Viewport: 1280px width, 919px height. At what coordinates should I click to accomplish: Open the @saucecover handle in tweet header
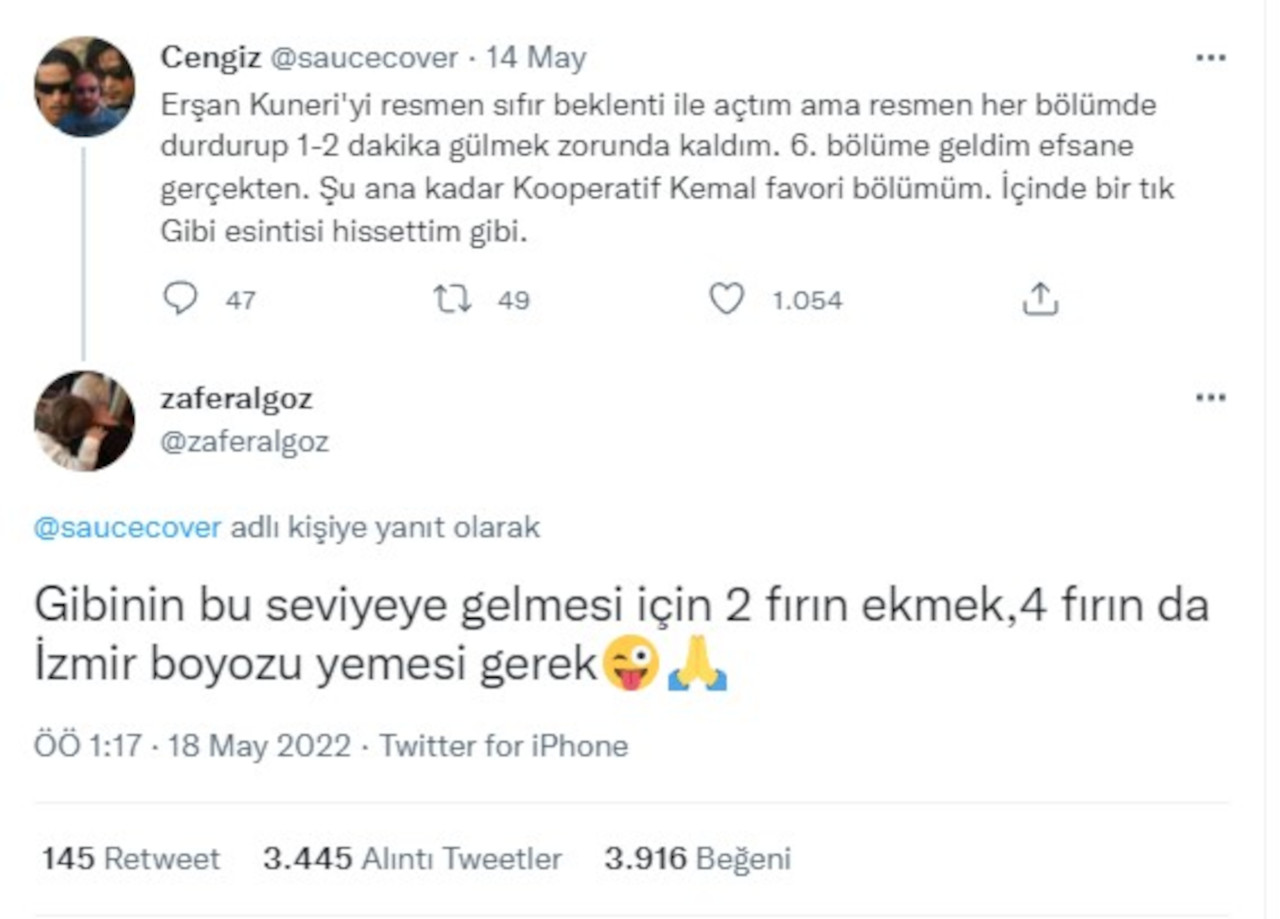point(365,58)
